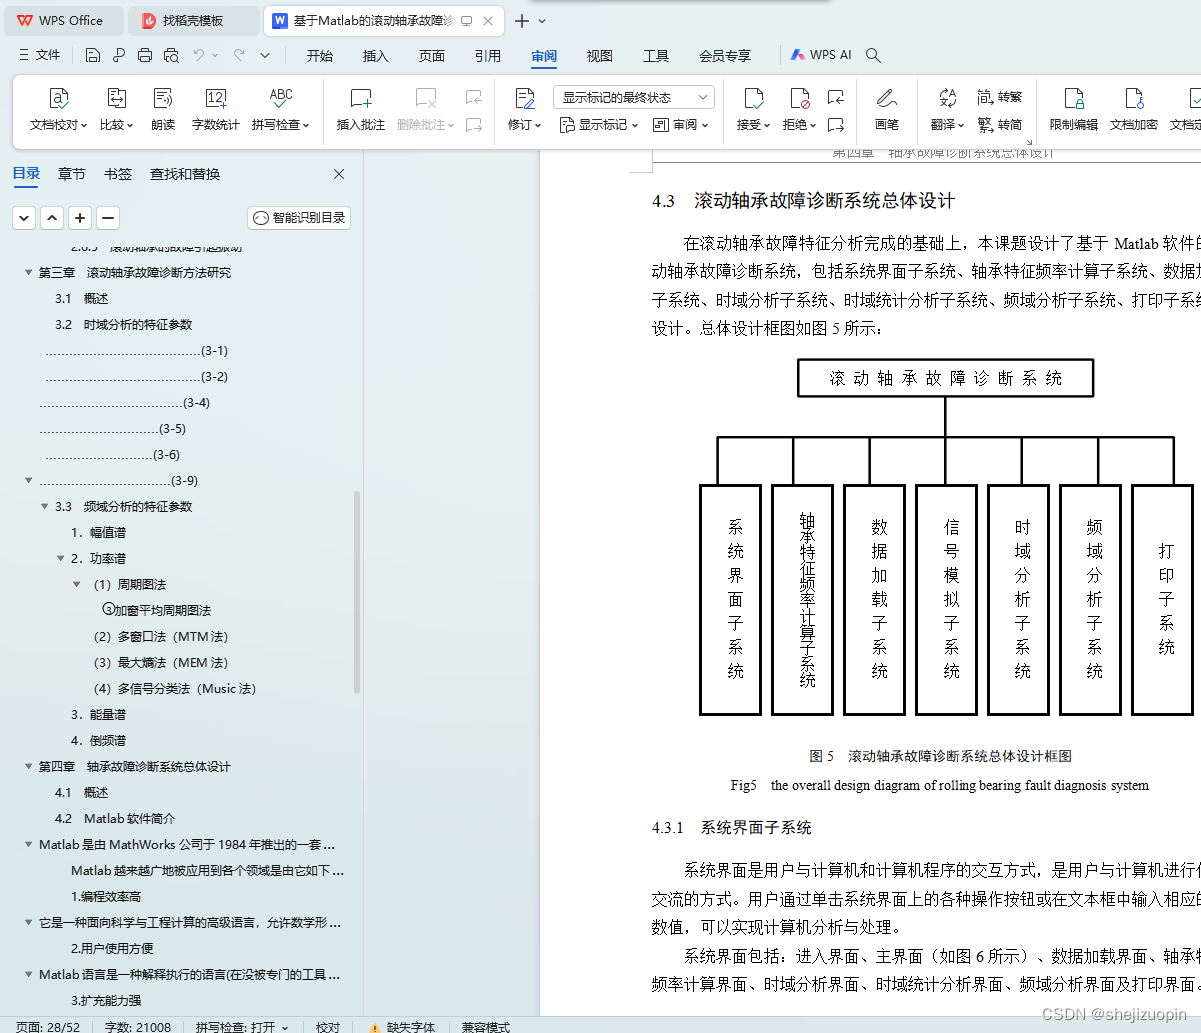
Task: Add a new document tab with plus
Action: (522, 21)
